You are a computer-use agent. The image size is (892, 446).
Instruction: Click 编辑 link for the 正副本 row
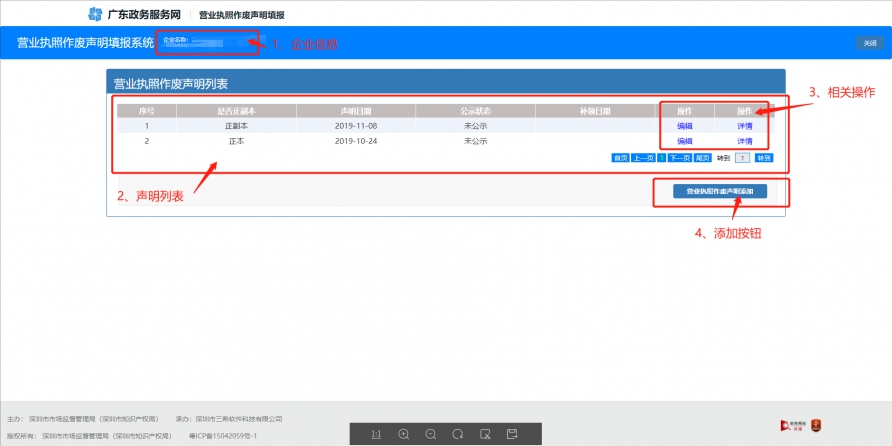[x=685, y=126]
